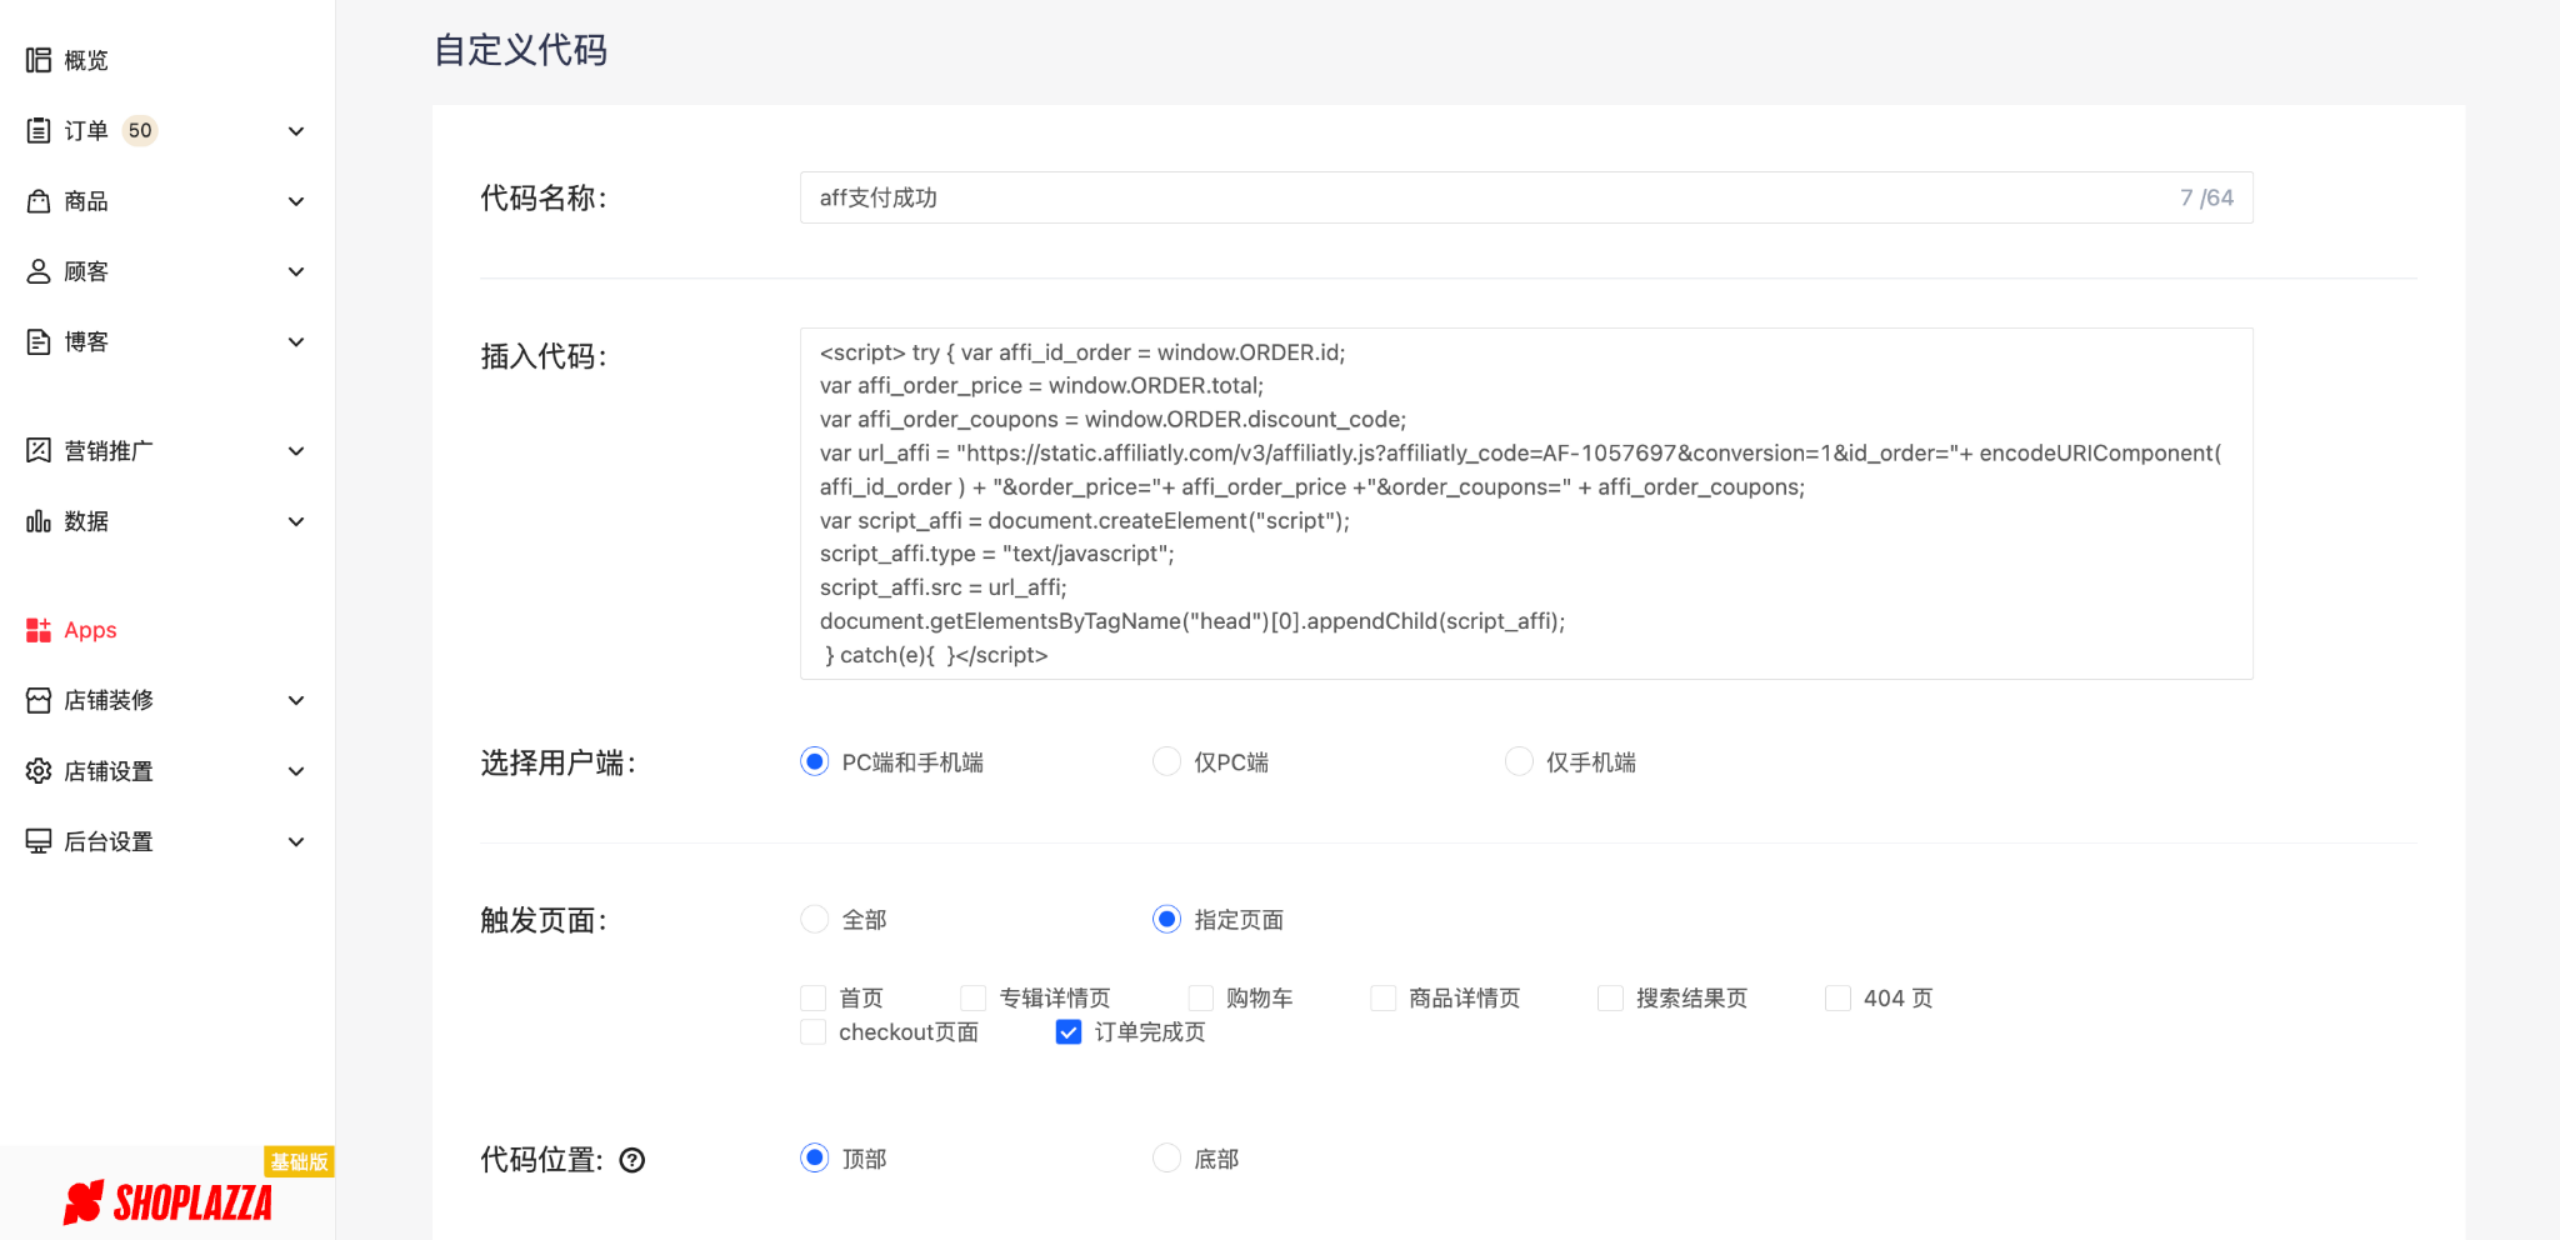
Task: Select 底部 code position radio
Action: point(1167,1158)
